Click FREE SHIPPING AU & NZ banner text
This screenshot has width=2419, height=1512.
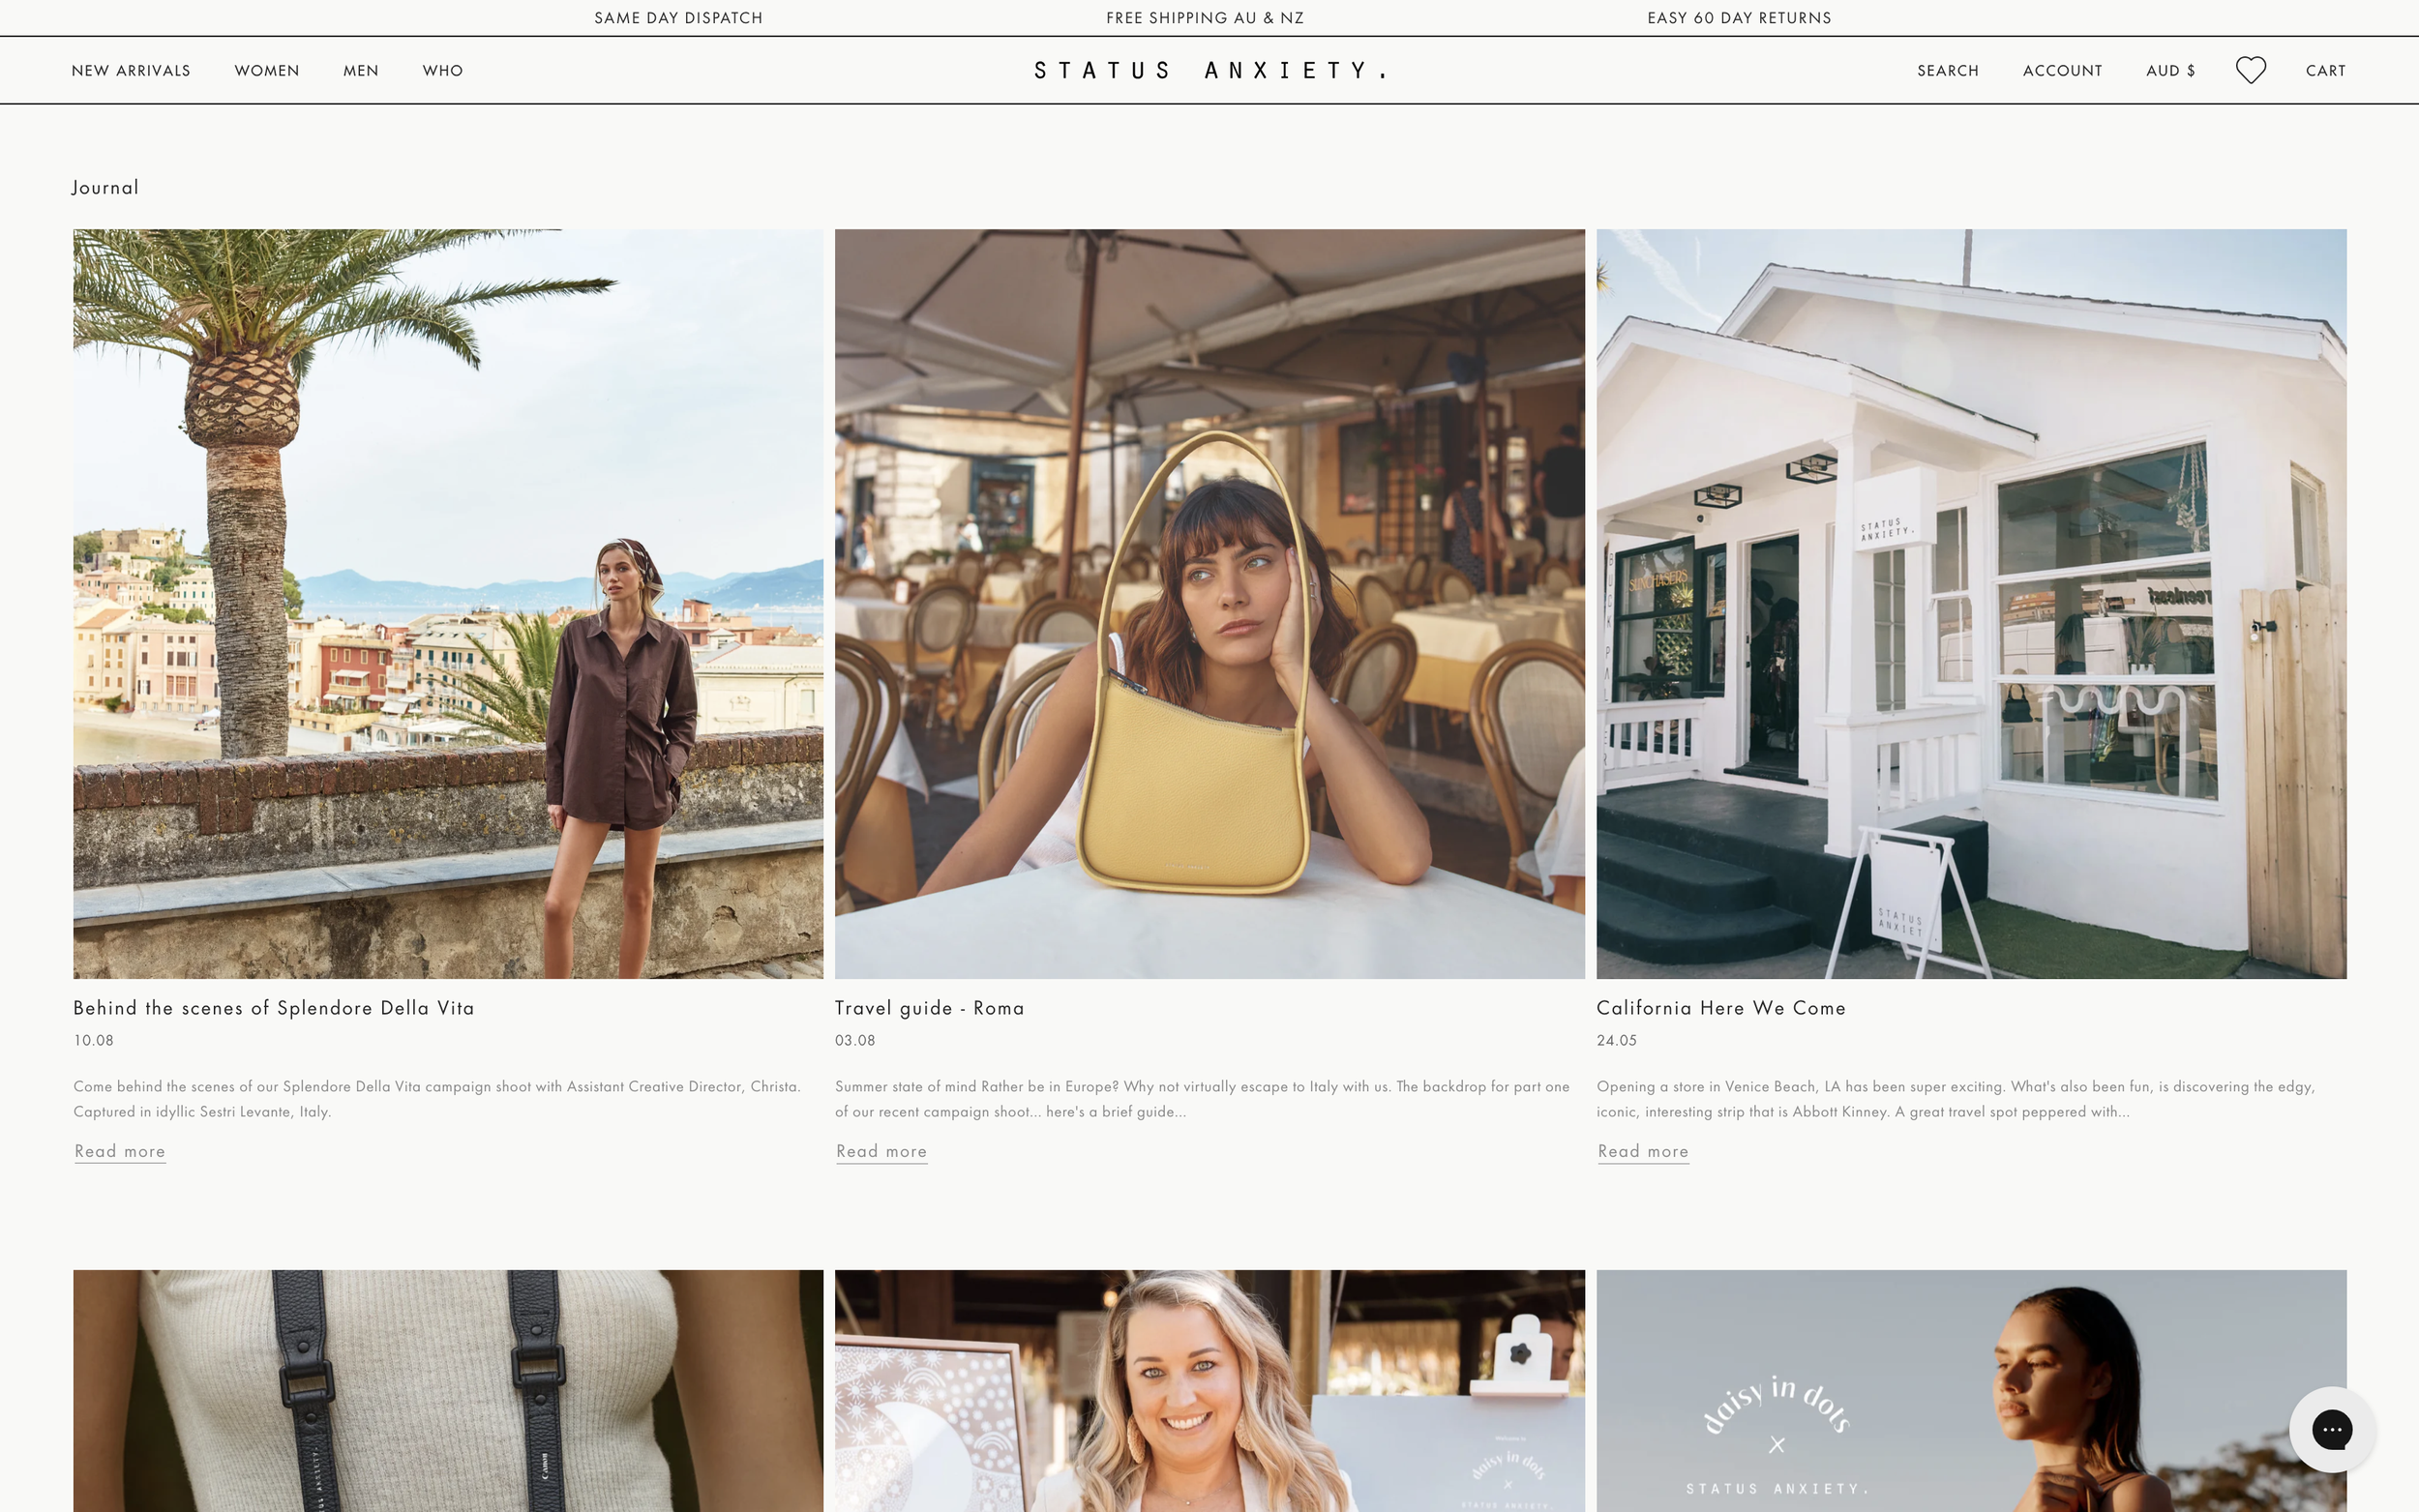pyautogui.click(x=1205, y=18)
